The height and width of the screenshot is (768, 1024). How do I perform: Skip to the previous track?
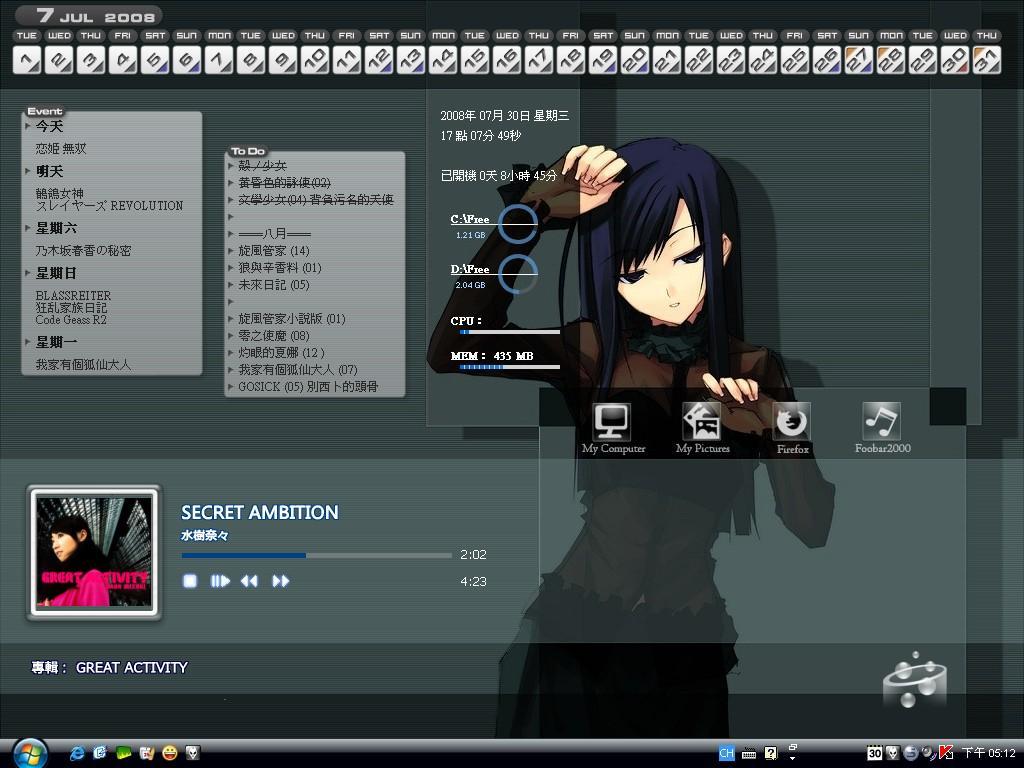pos(249,581)
